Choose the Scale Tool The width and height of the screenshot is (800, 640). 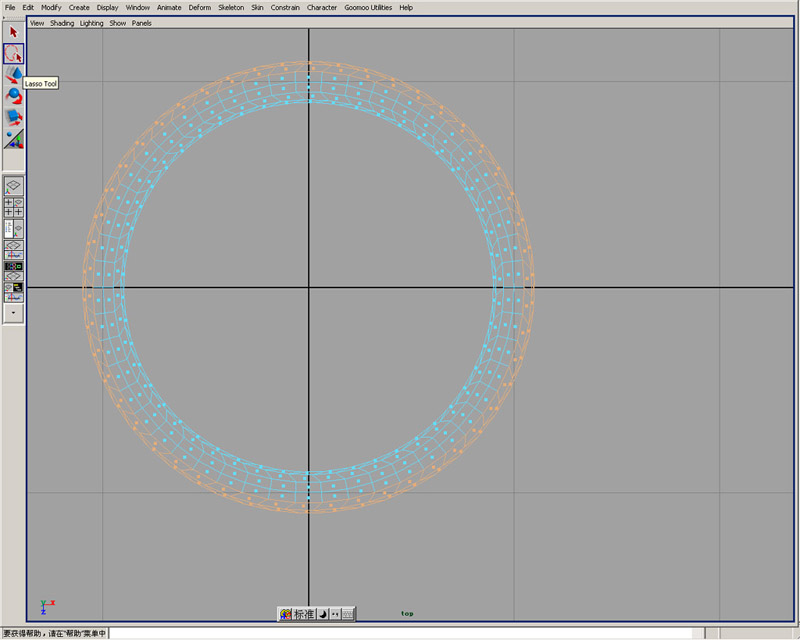coord(13,118)
